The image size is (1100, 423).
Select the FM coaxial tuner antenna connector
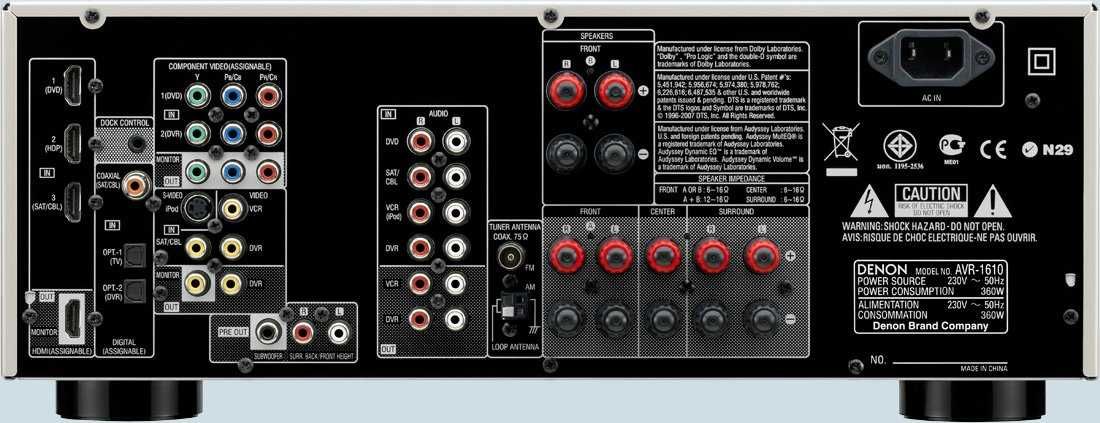tap(511, 257)
